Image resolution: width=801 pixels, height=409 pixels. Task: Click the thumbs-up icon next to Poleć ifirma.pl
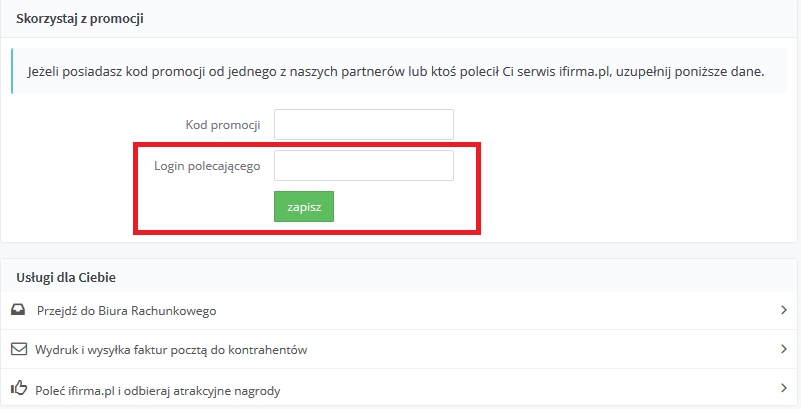[18, 387]
